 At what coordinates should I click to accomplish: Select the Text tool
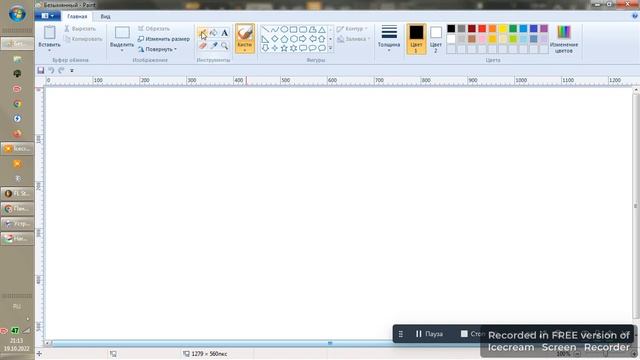[x=224, y=33]
